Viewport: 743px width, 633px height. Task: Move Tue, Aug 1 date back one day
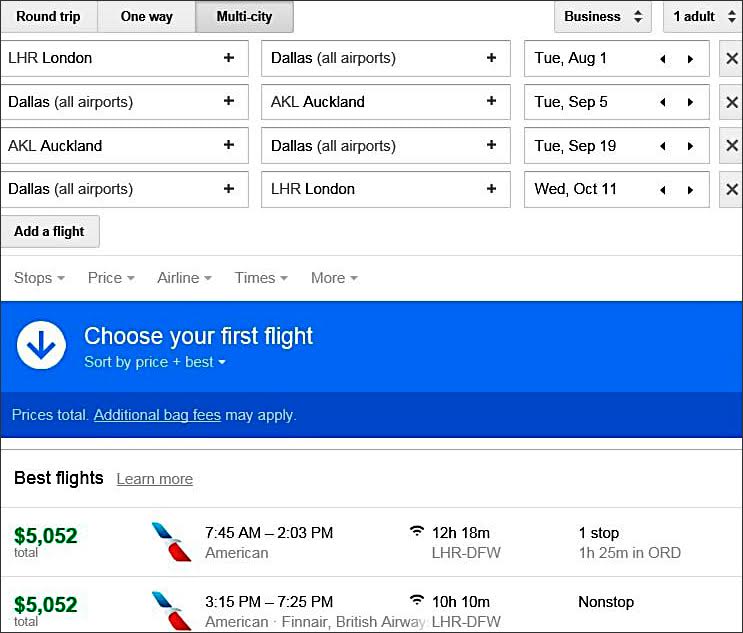point(663,59)
